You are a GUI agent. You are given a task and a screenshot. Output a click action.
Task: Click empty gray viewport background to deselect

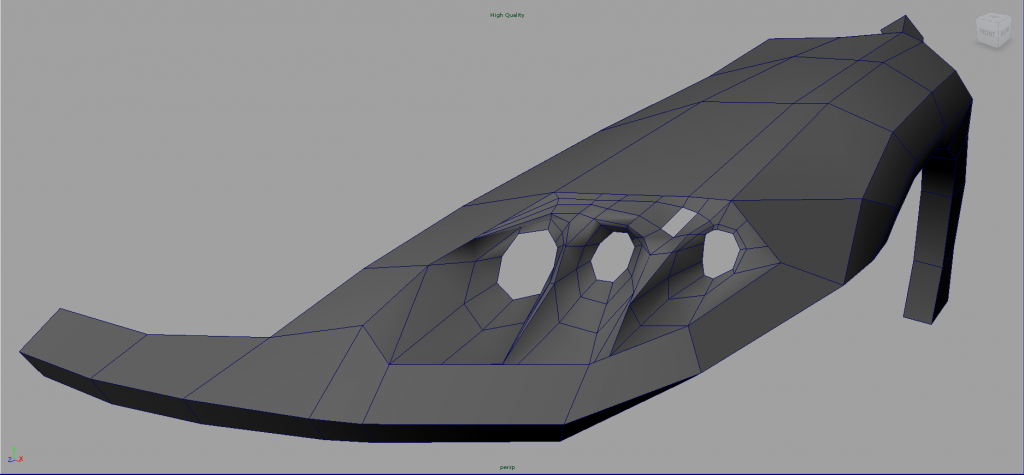point(200,120)
